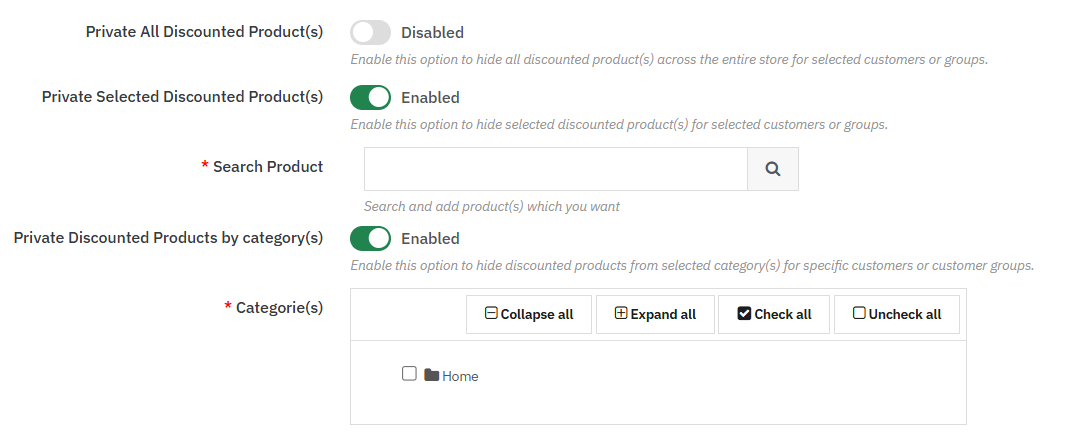Screen dimensions: 1080x444
Task: Click the folder icon beside Home
Action: coord(432,375)
